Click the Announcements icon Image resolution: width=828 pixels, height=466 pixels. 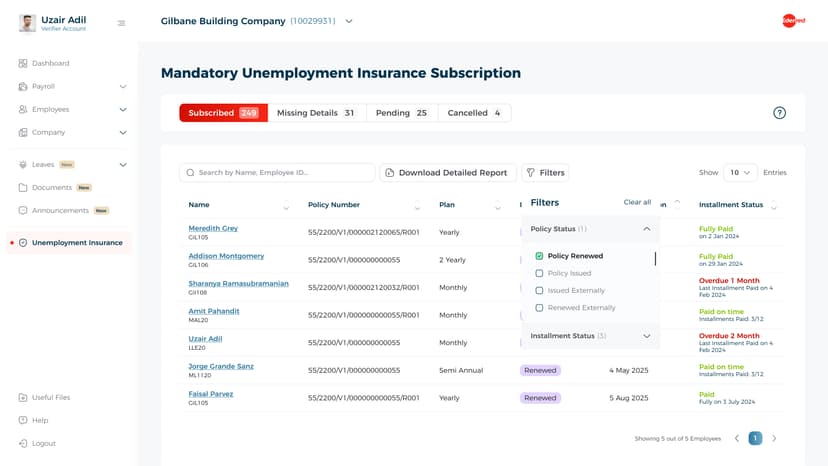(x=23, y=210)
